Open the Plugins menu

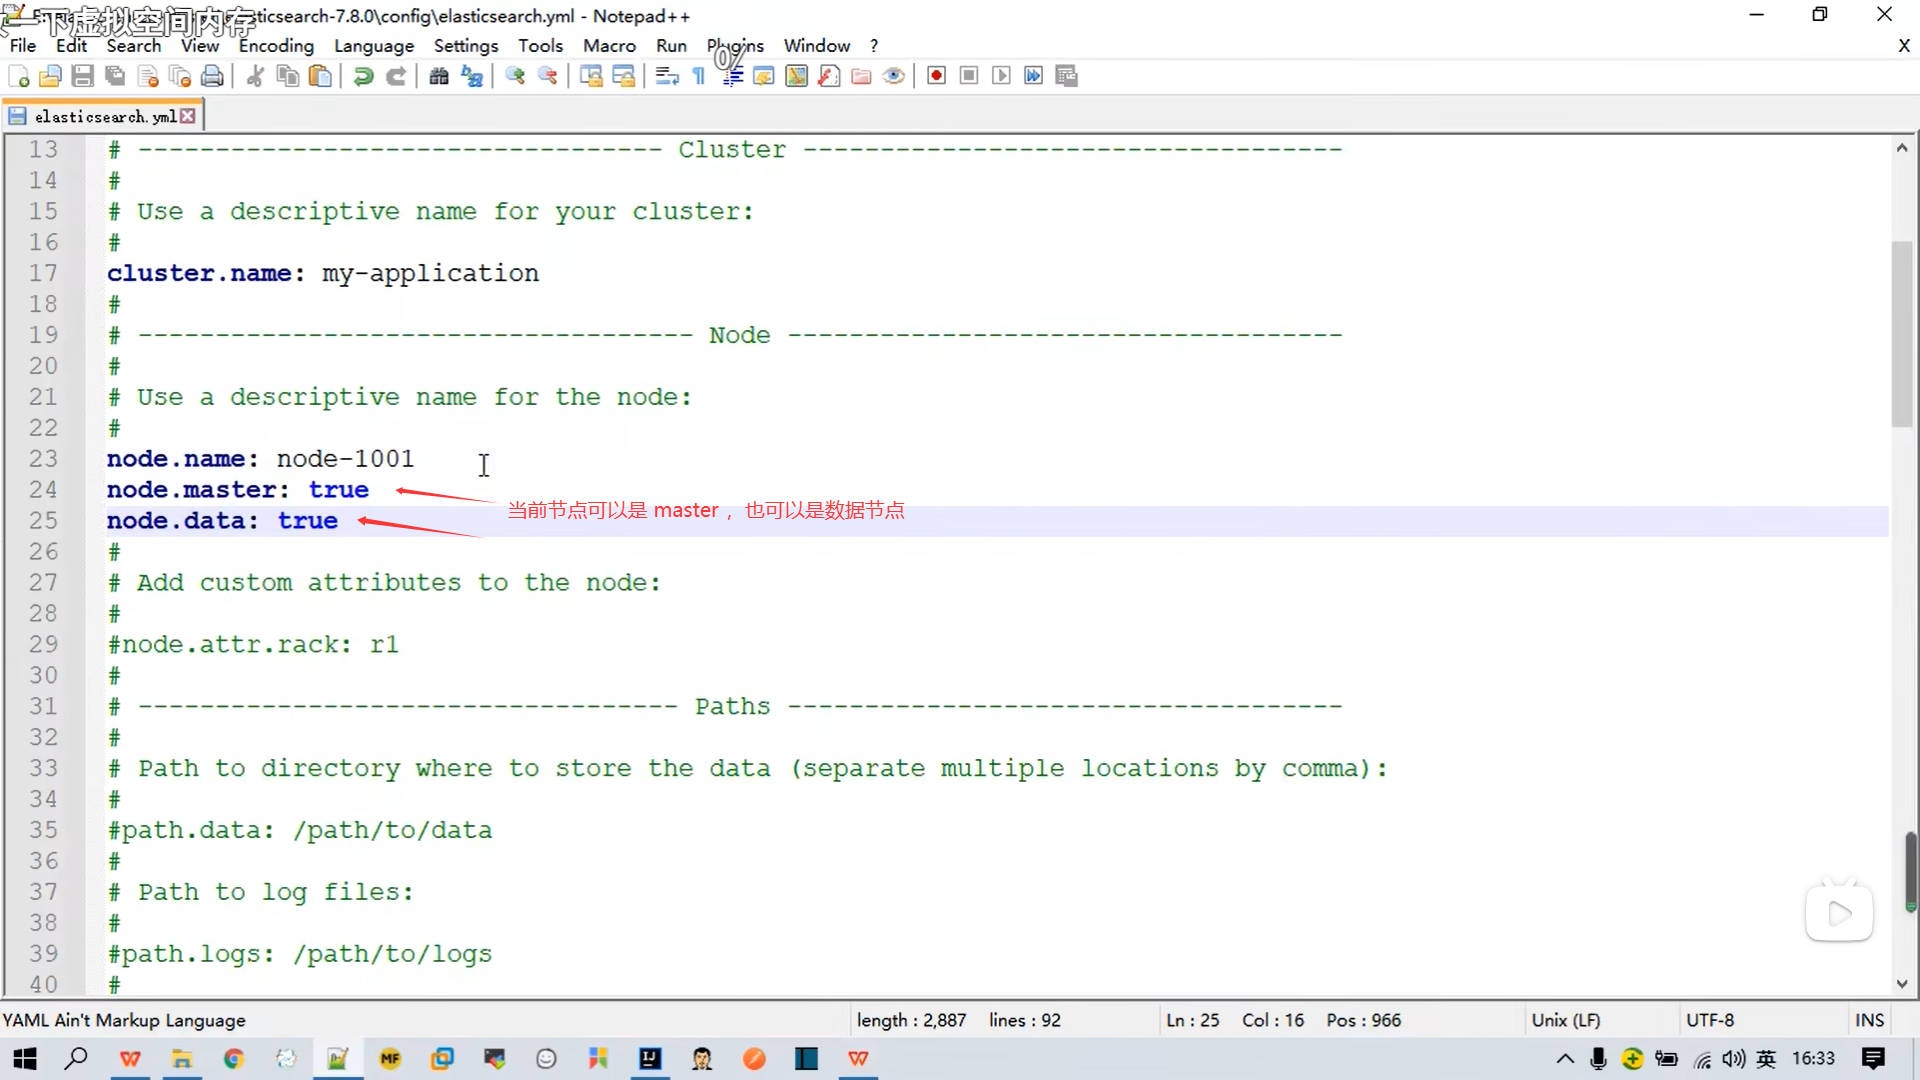(x=735, y=46)
